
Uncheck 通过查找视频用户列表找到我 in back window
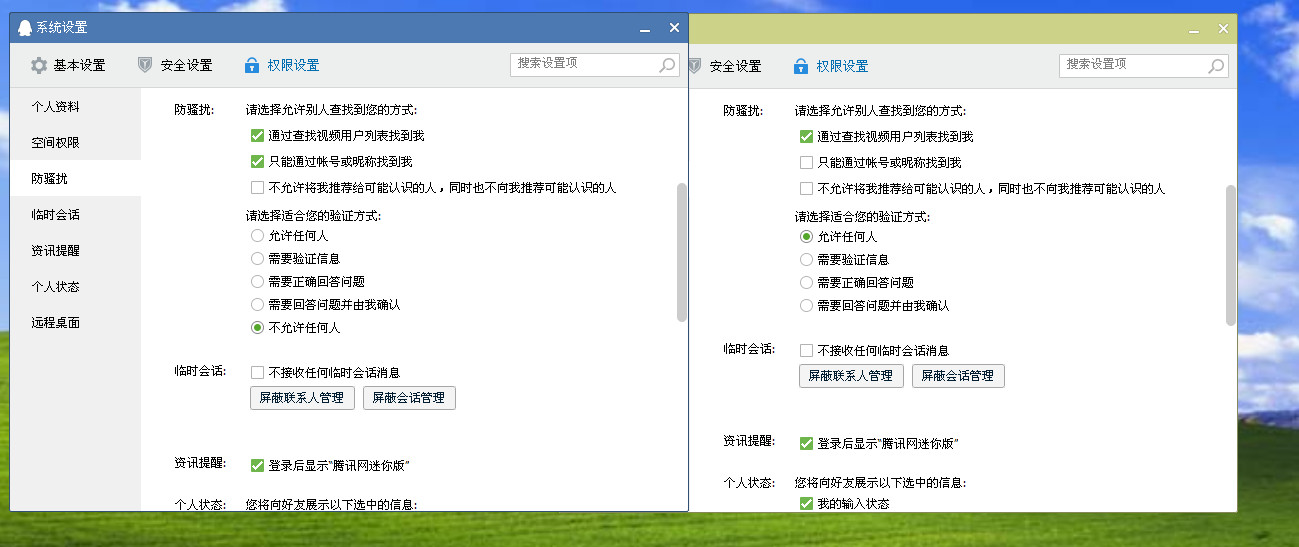806,136
